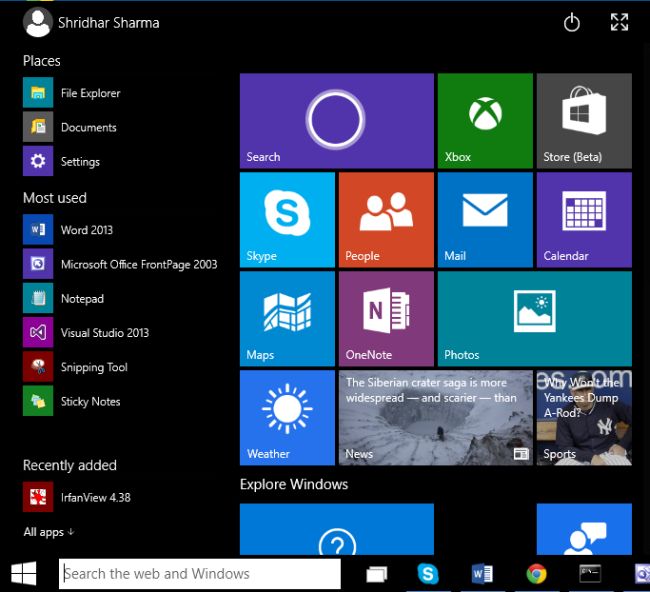Open the Skype tile
The height and width of the screenshot is (592, 650).
pyautogui.click(x=287, y=220)
